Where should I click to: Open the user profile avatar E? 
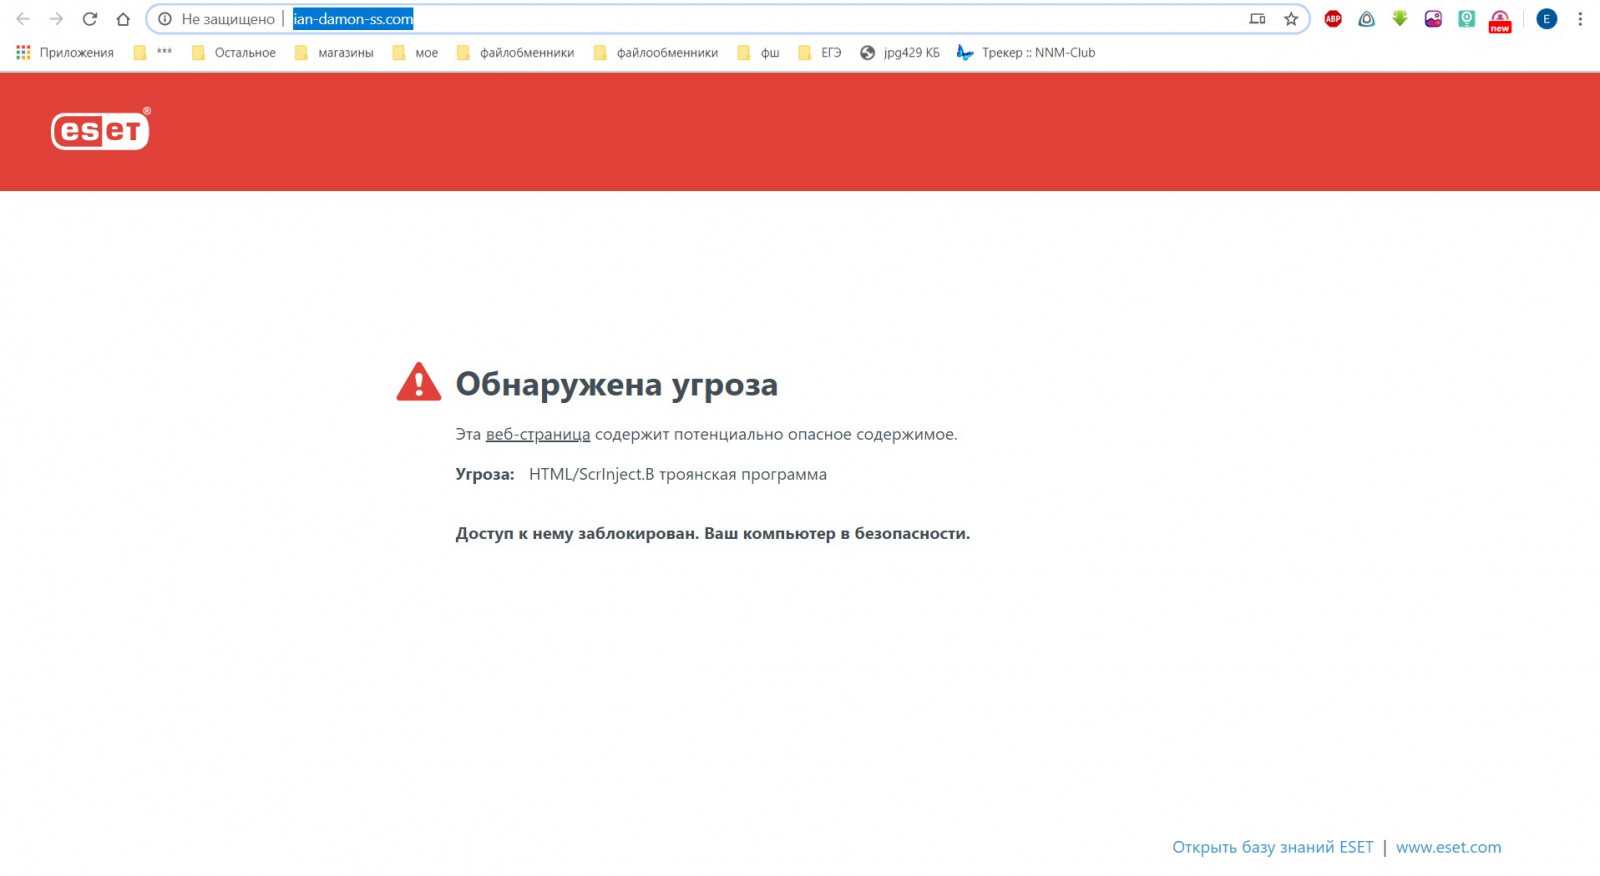[1546, 19]
